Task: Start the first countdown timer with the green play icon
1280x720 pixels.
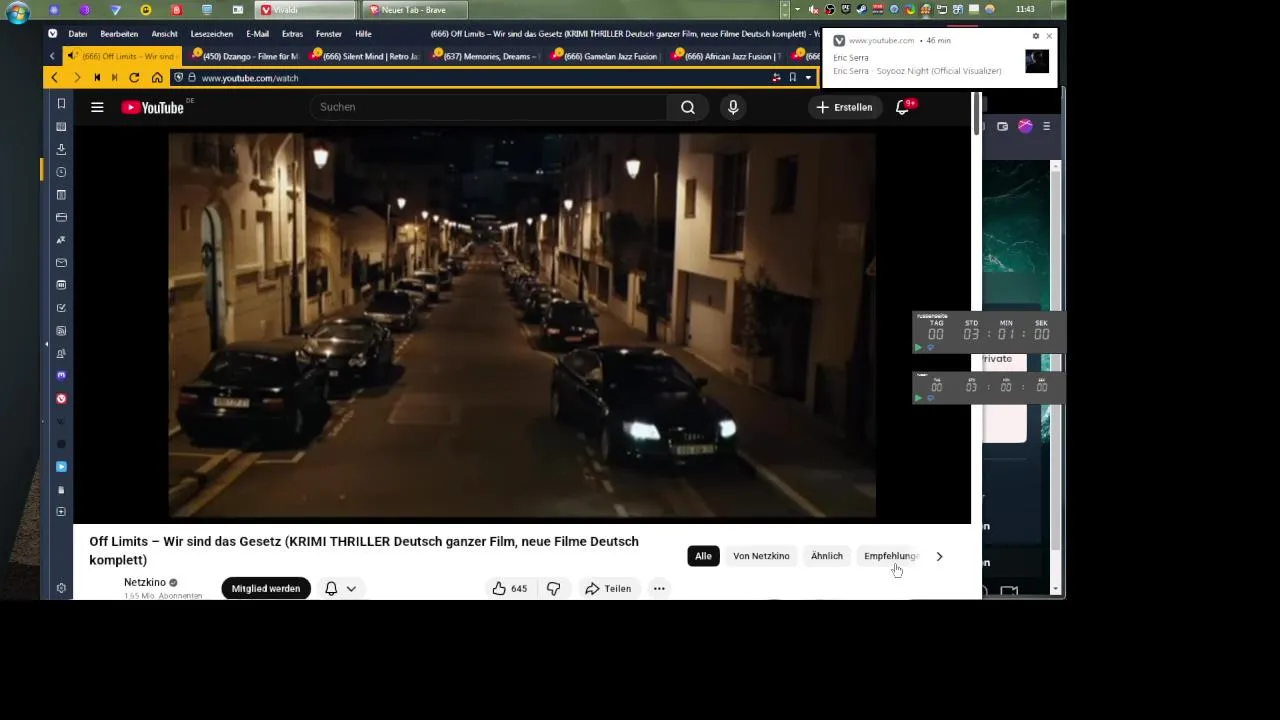Action: 918,347
